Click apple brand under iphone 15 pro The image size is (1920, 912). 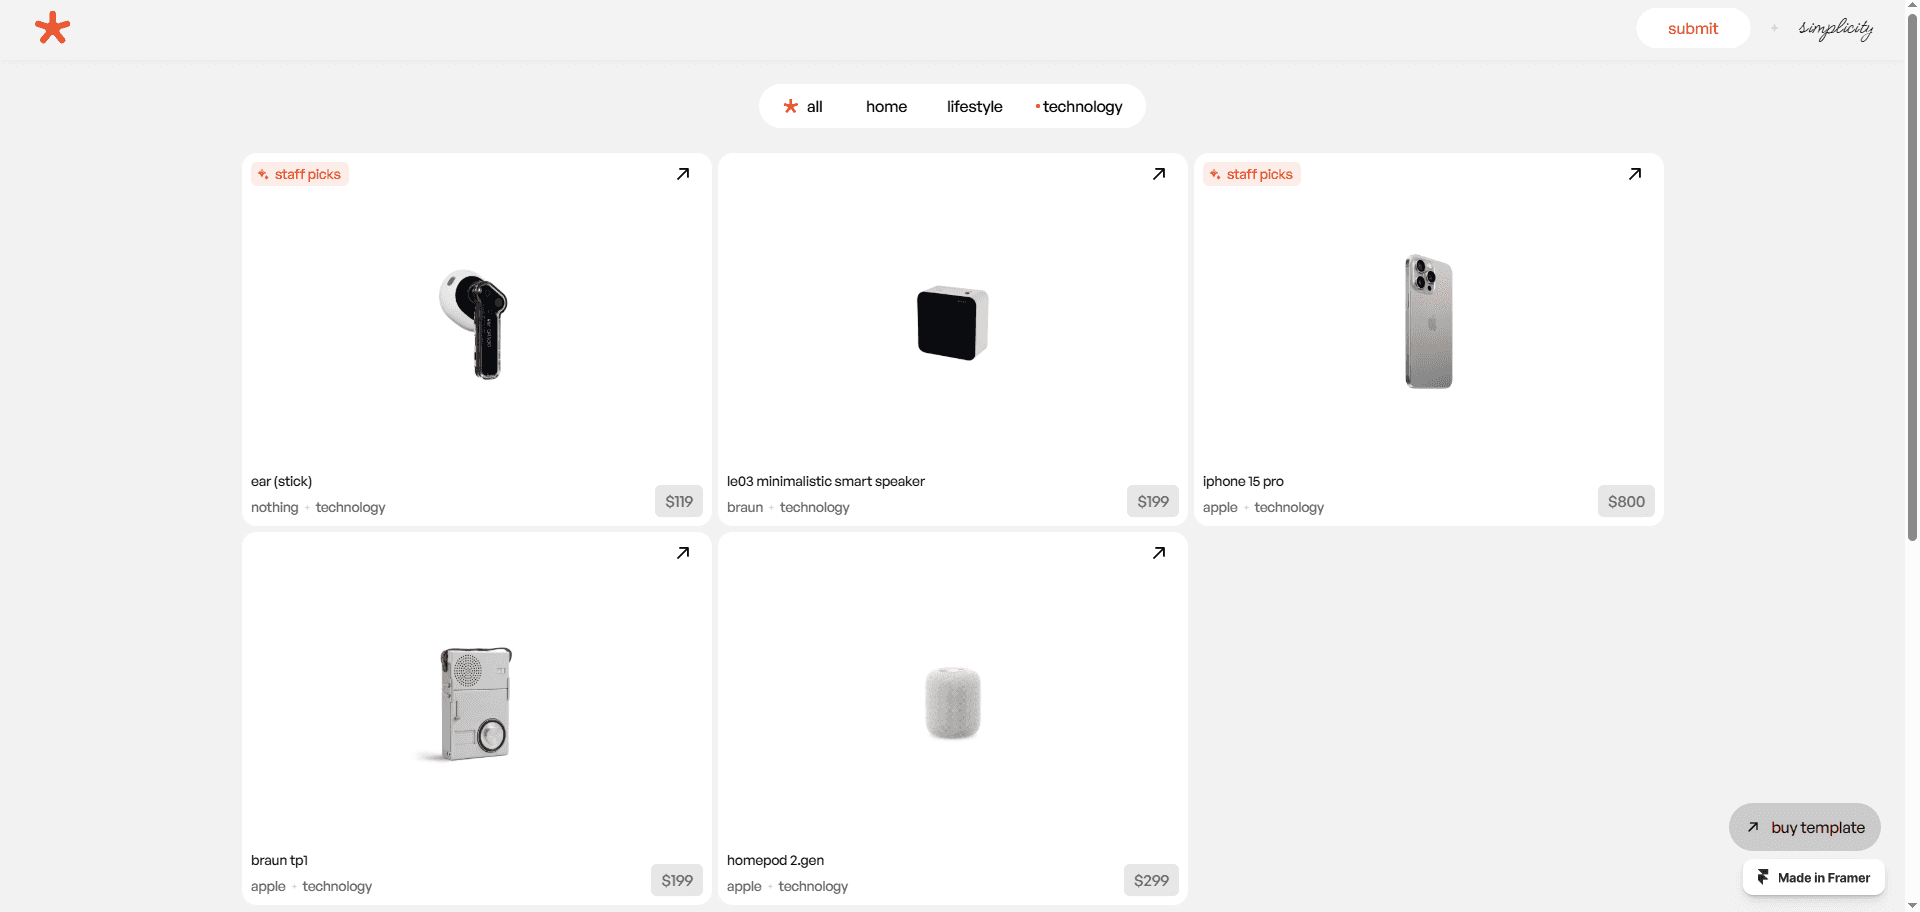[1220, 507]
